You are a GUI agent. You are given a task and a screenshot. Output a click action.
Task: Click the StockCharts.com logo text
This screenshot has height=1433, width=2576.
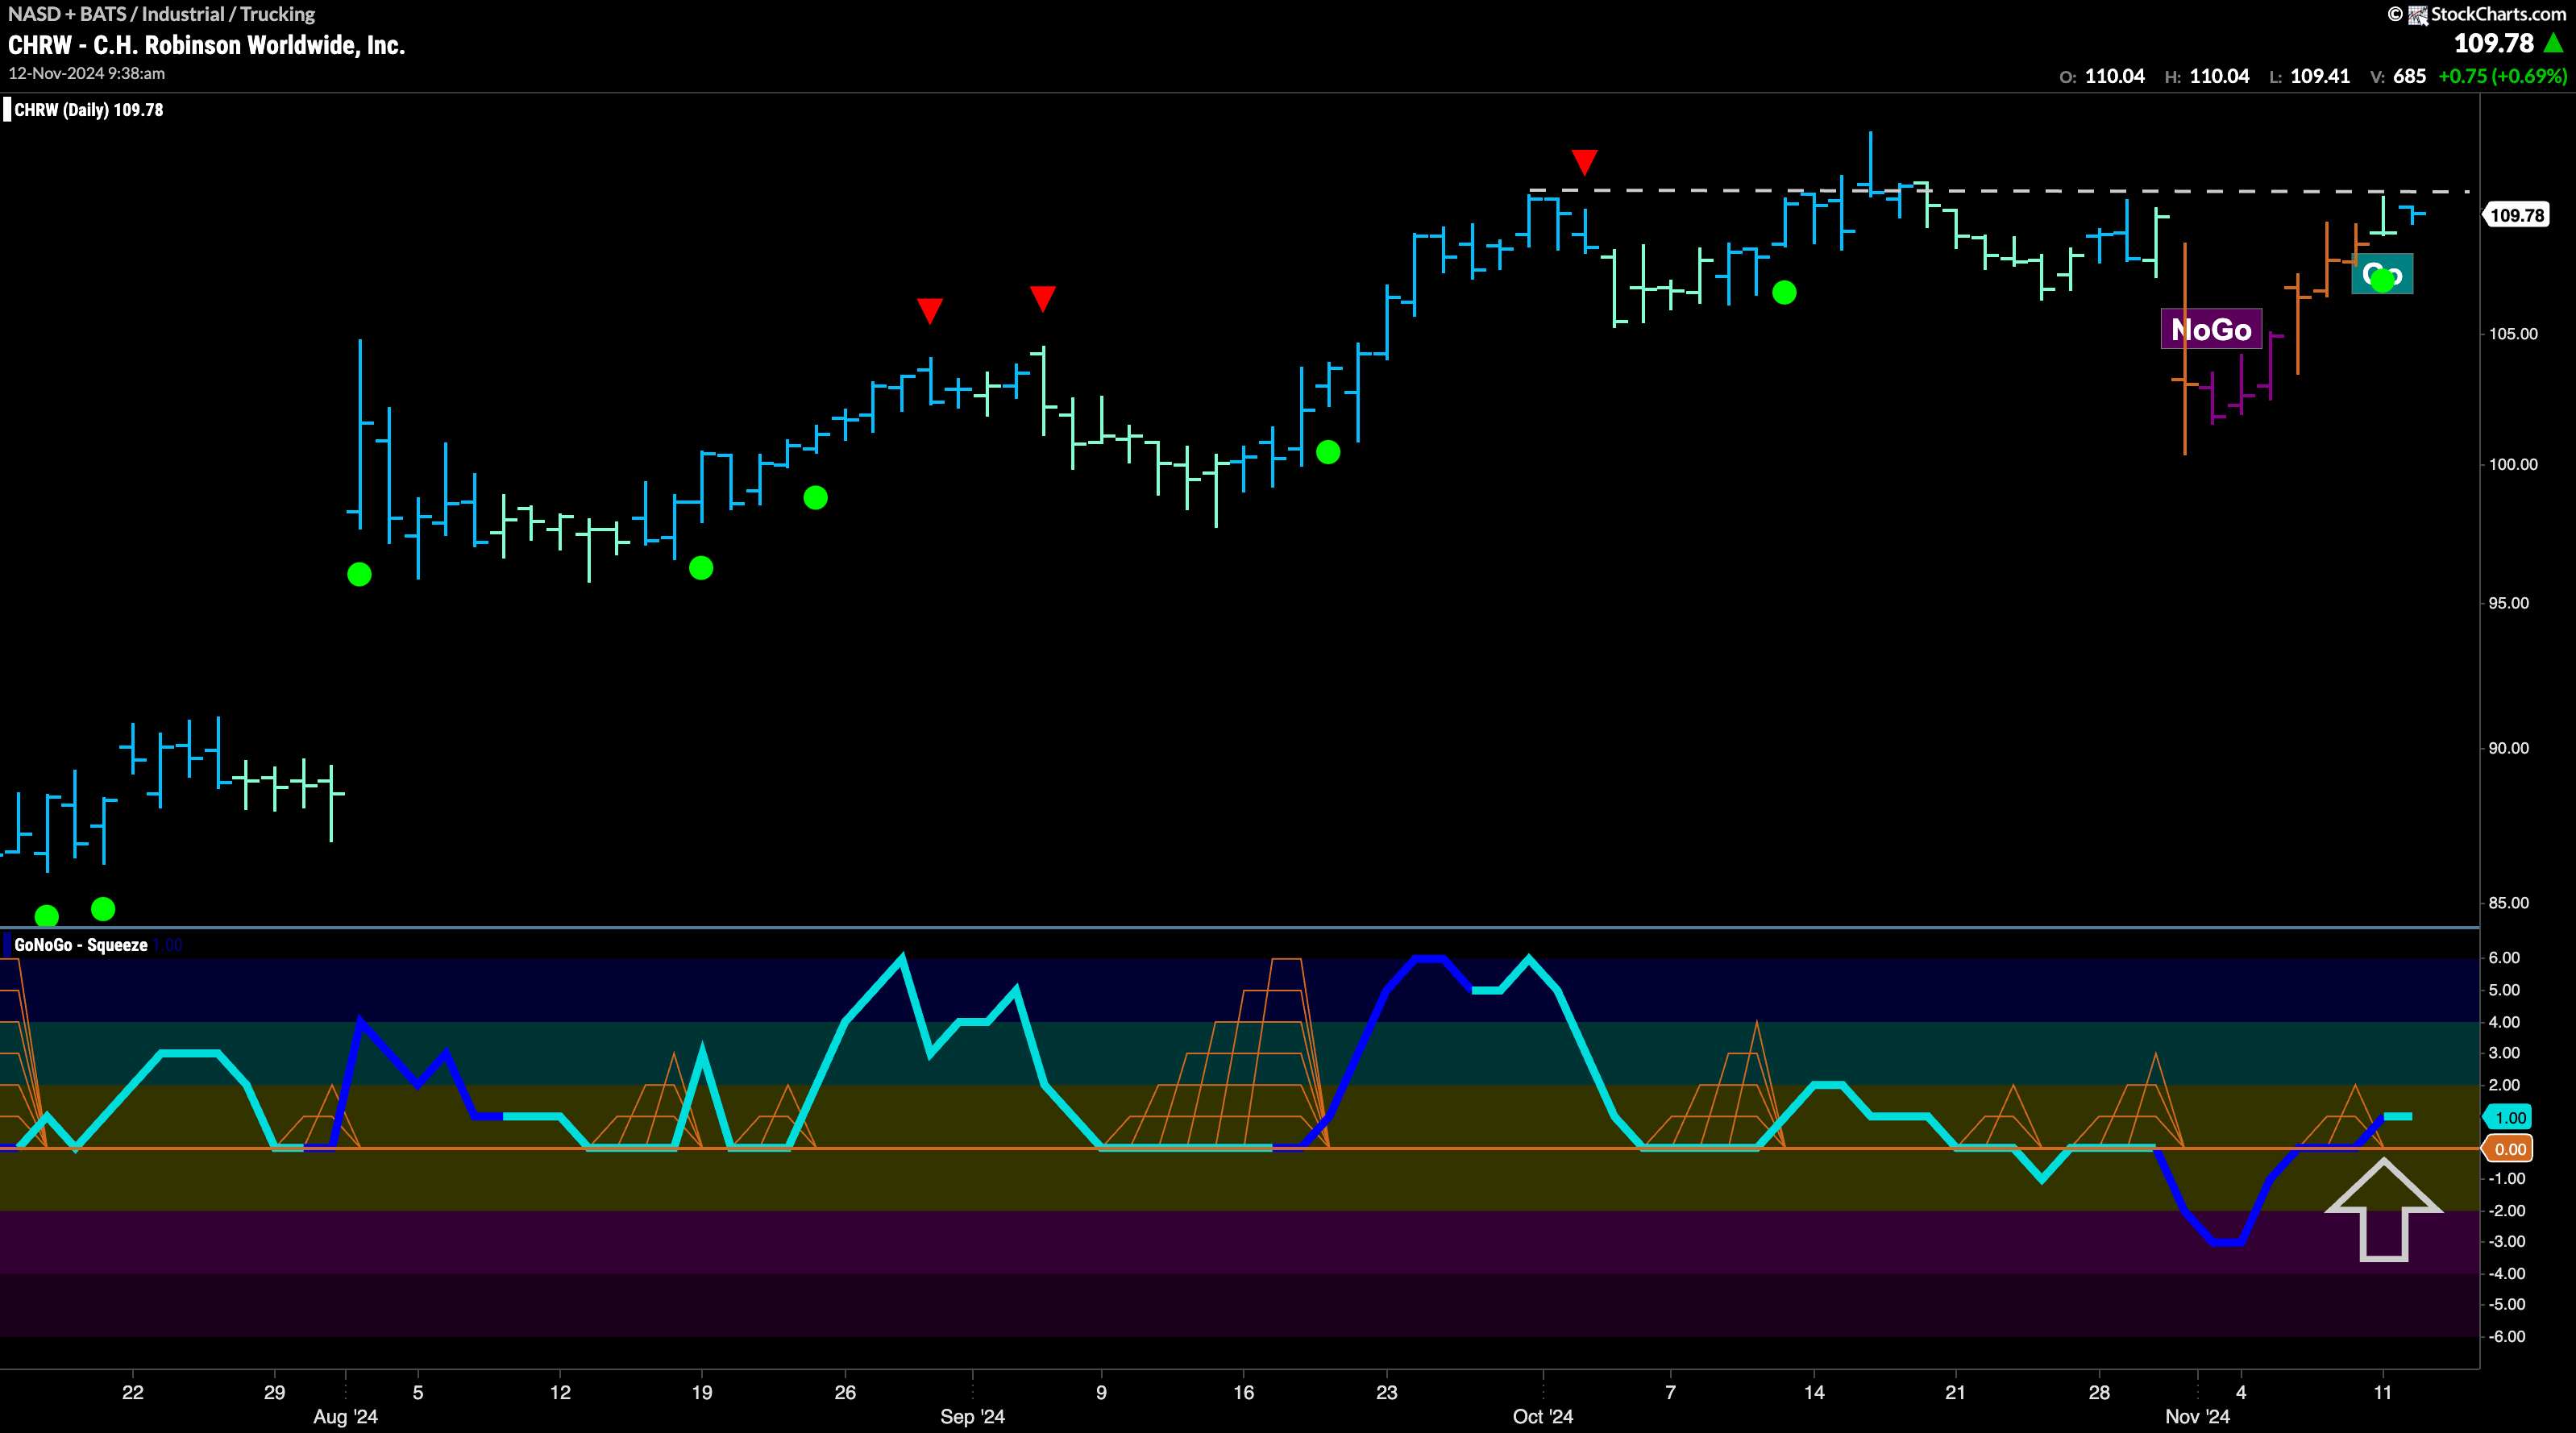[2498, 14]
